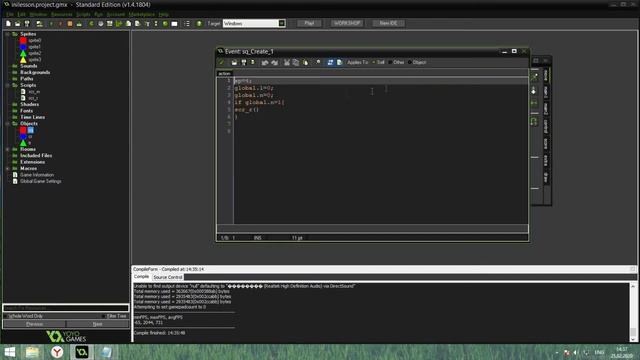The height and width of the screenshot is (360, 640).
Task: Open the File menu
Action: point(9,14)
